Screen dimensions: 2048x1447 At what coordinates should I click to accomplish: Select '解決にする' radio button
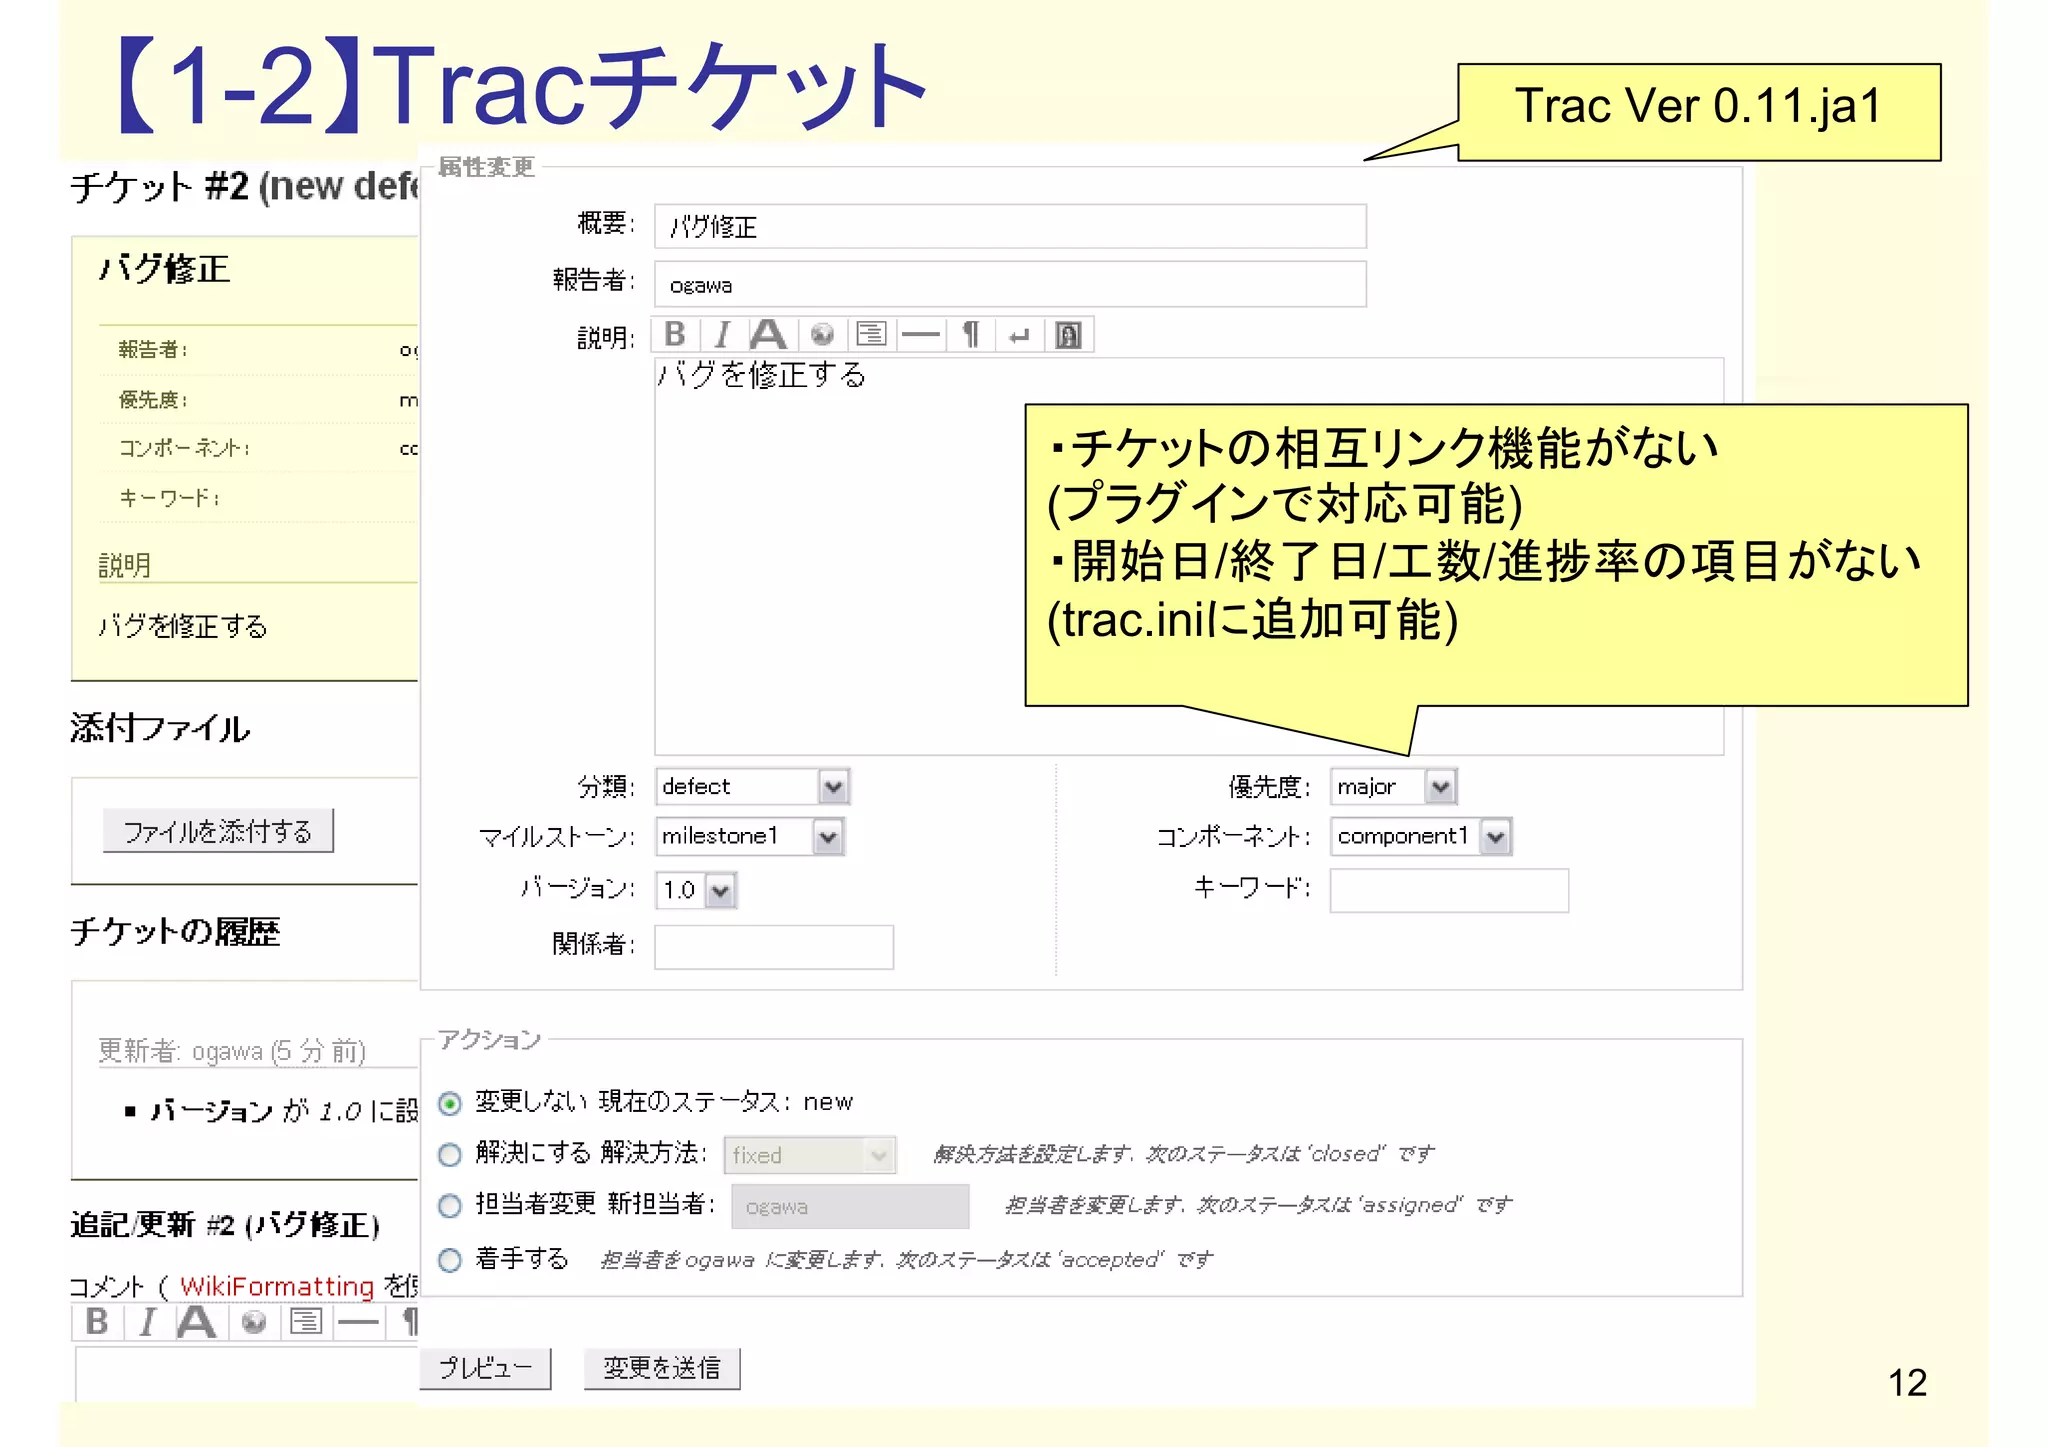[x=450, y=1155]
